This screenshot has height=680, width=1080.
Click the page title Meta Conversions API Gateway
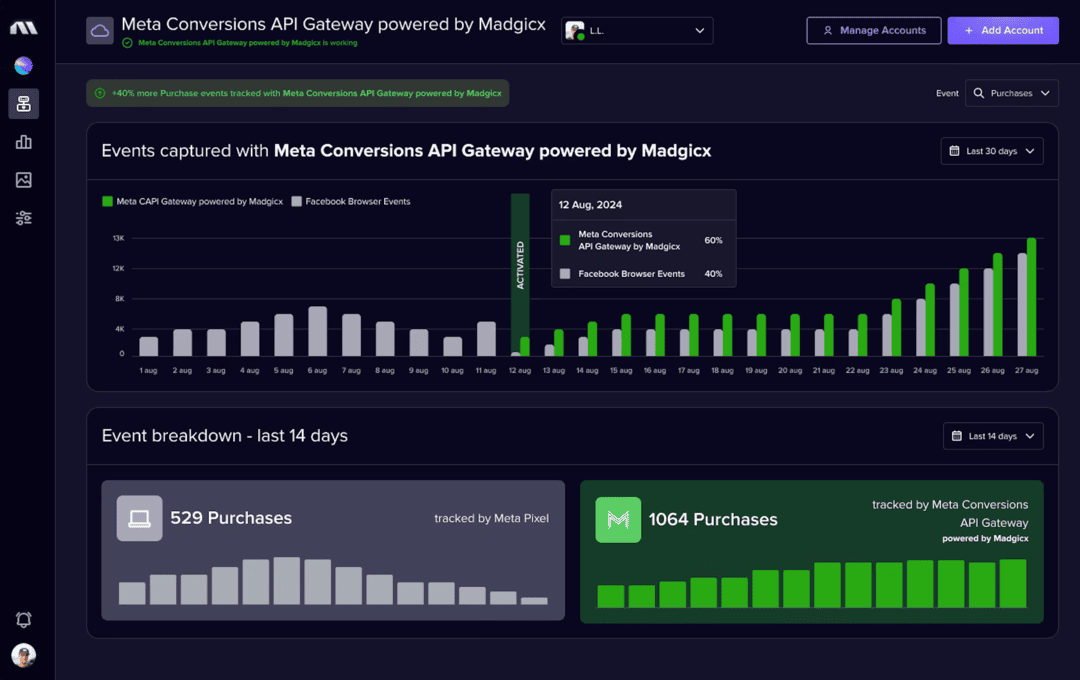coord(333,24)
